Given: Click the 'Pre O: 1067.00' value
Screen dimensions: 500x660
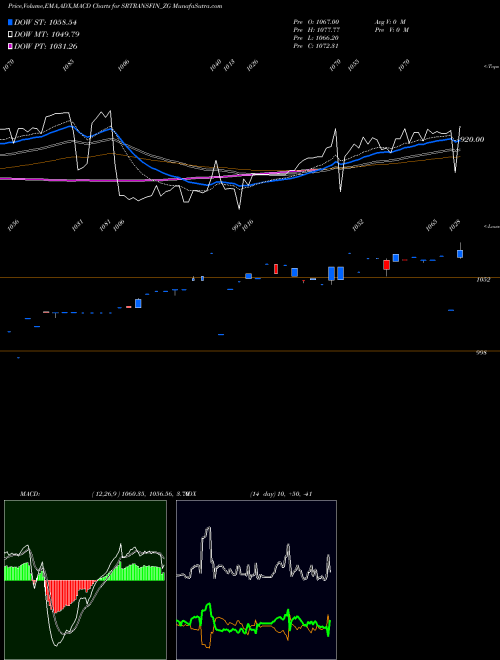Looking at the screenshot, I should 316,21.
